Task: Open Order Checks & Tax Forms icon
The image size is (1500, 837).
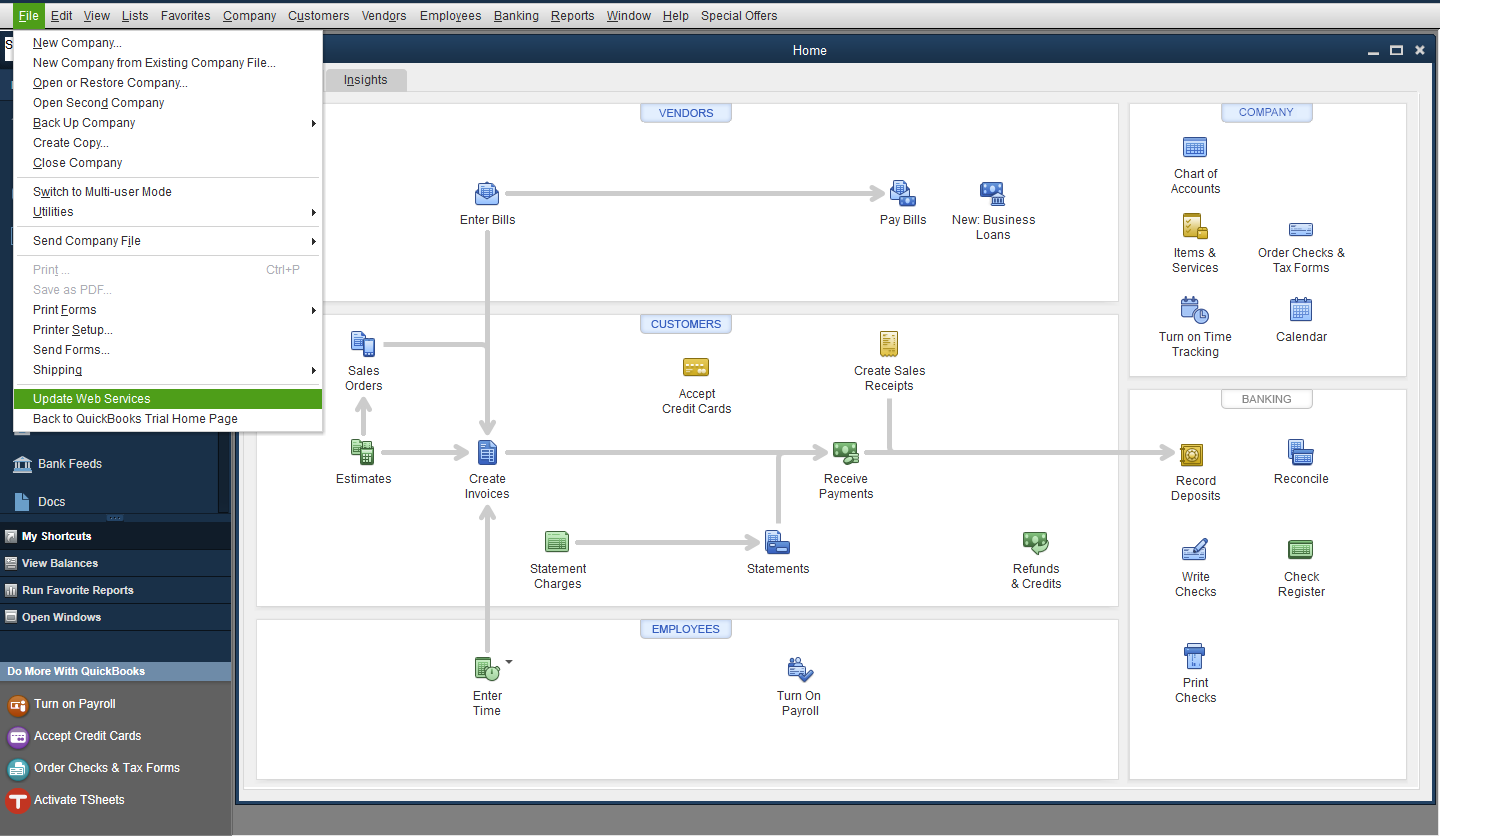Action: tap(1301, 229)
